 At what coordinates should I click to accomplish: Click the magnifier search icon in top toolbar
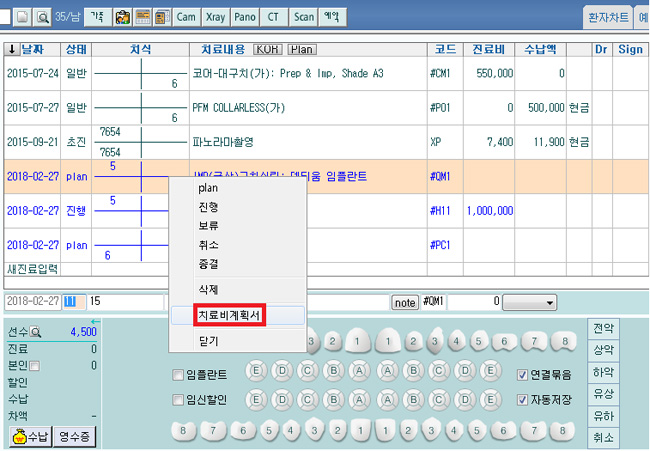pyautogui.click(x=42, y=17)
